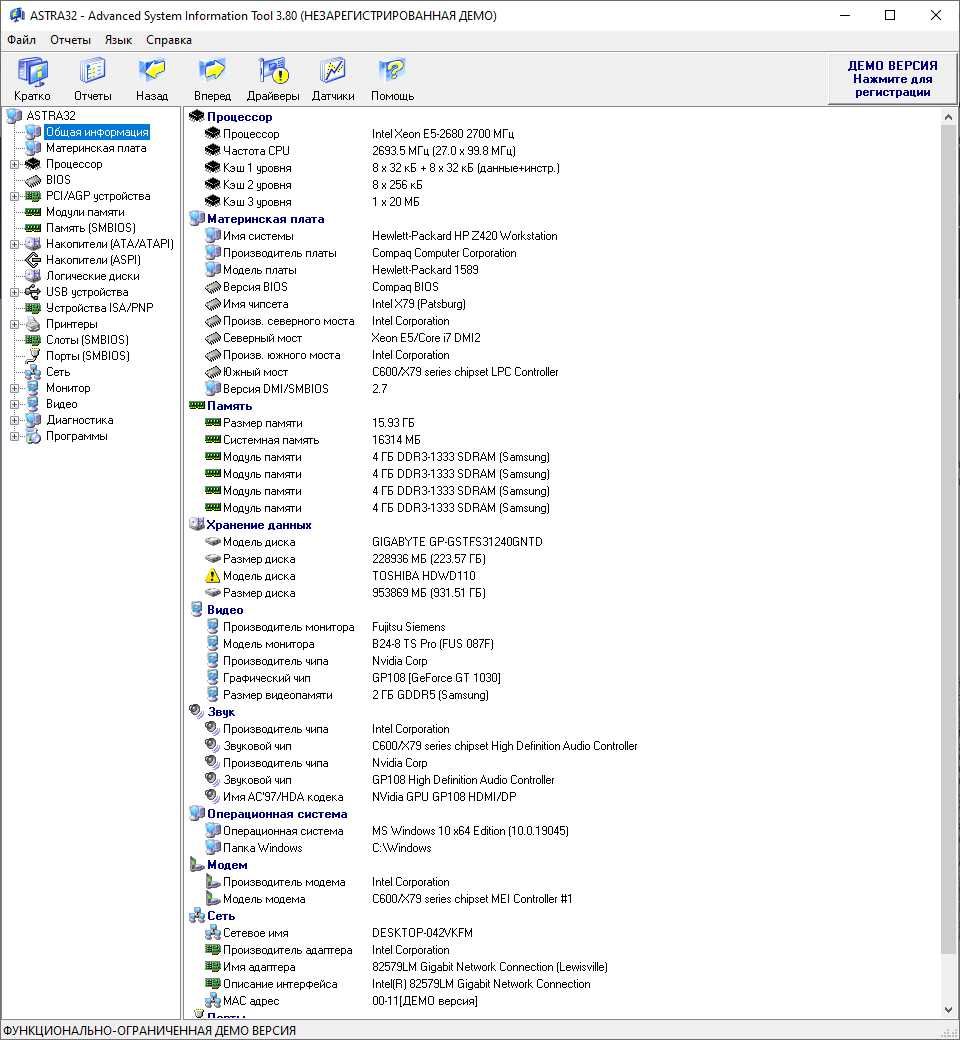
Task: Click the Звук section header icon
Action: pyautogui.click(x=196, y=711)
